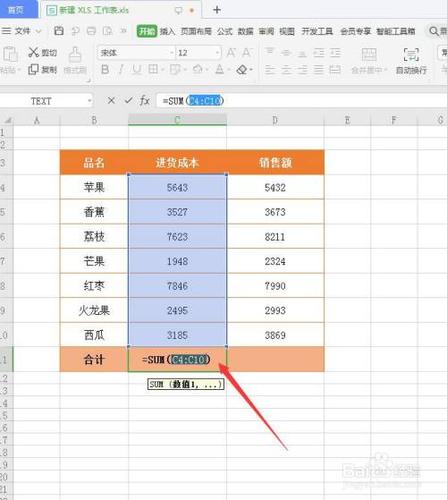Click the select-all corner triangle

pyautogui.click(x=7, y=120)
